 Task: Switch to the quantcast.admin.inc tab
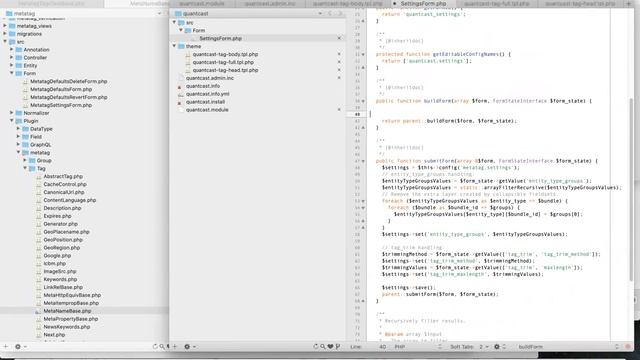click(x=270, y=3)
